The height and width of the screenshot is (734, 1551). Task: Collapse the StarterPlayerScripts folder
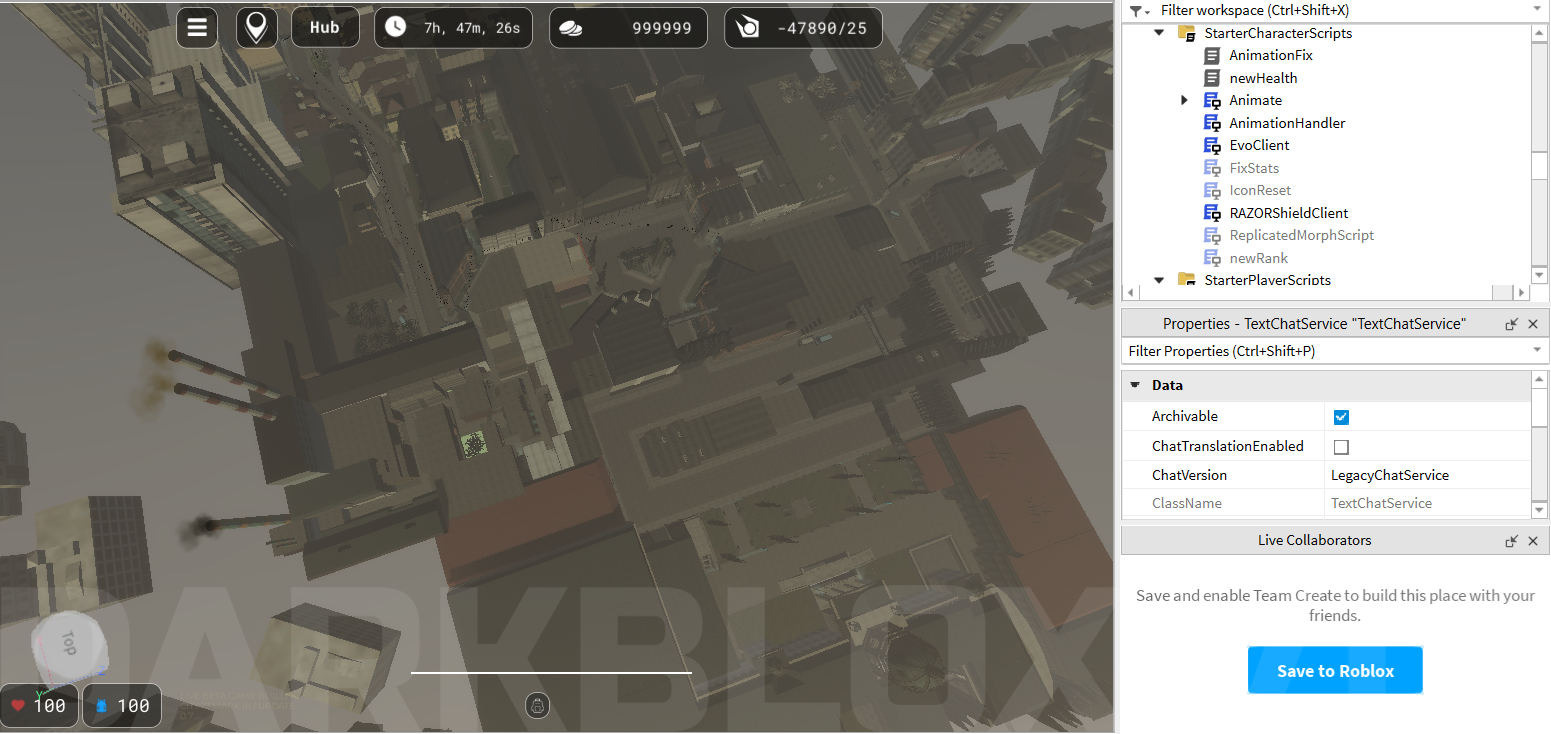(x=1159, y=280)
